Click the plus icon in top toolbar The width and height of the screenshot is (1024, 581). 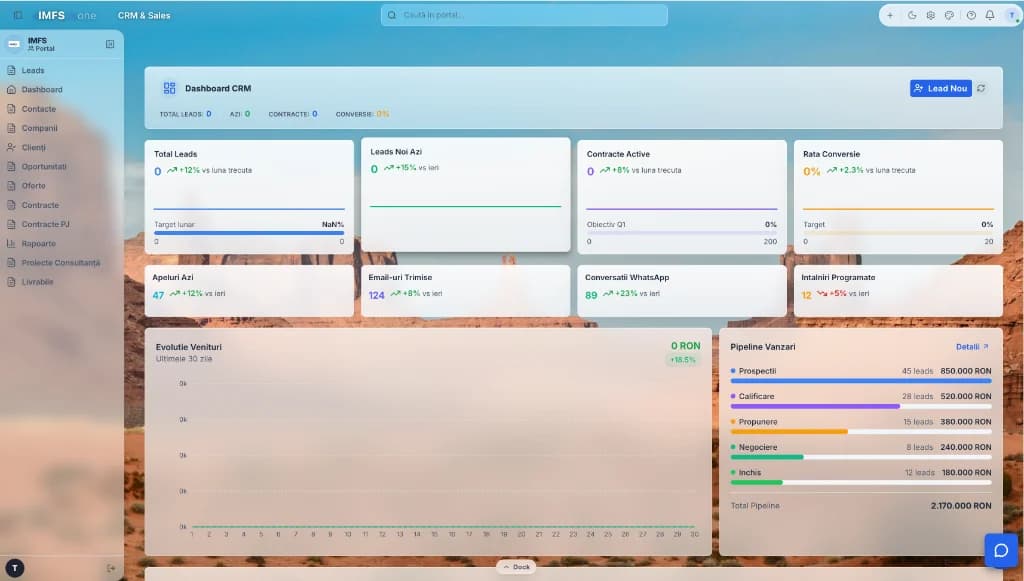(890, 15)
